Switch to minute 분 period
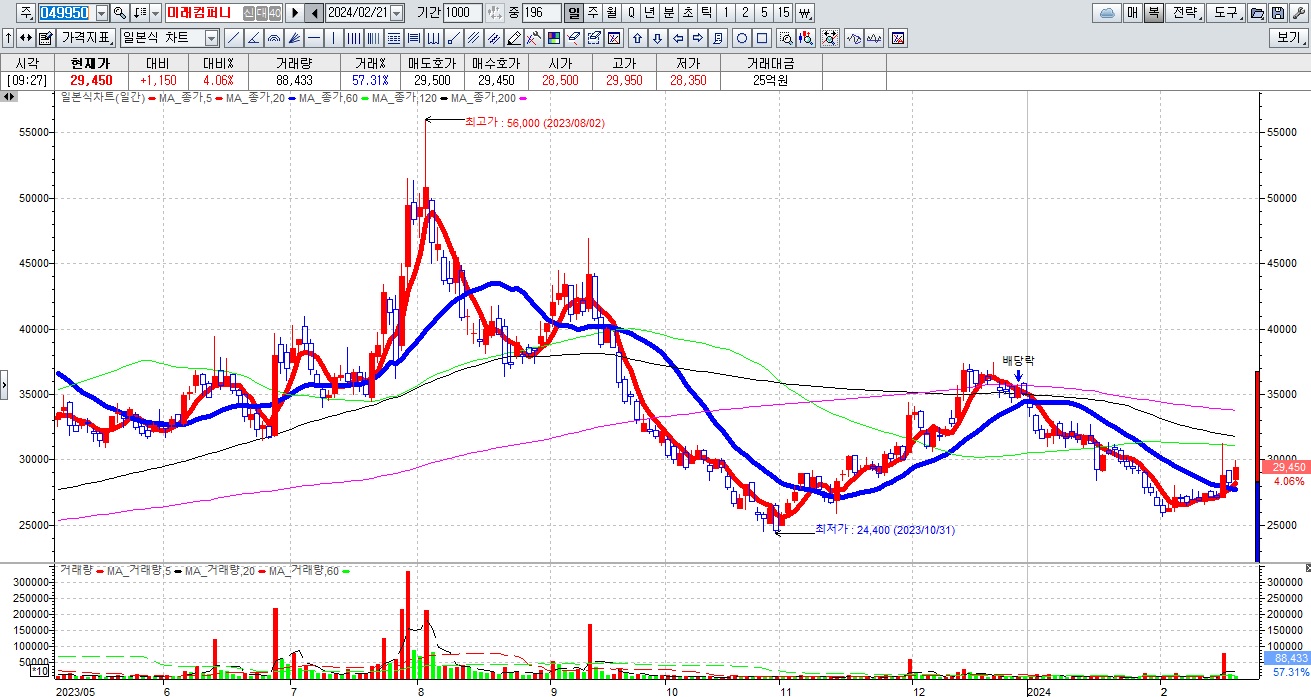The image size is (1311, 697). click(x=669, y=13)
